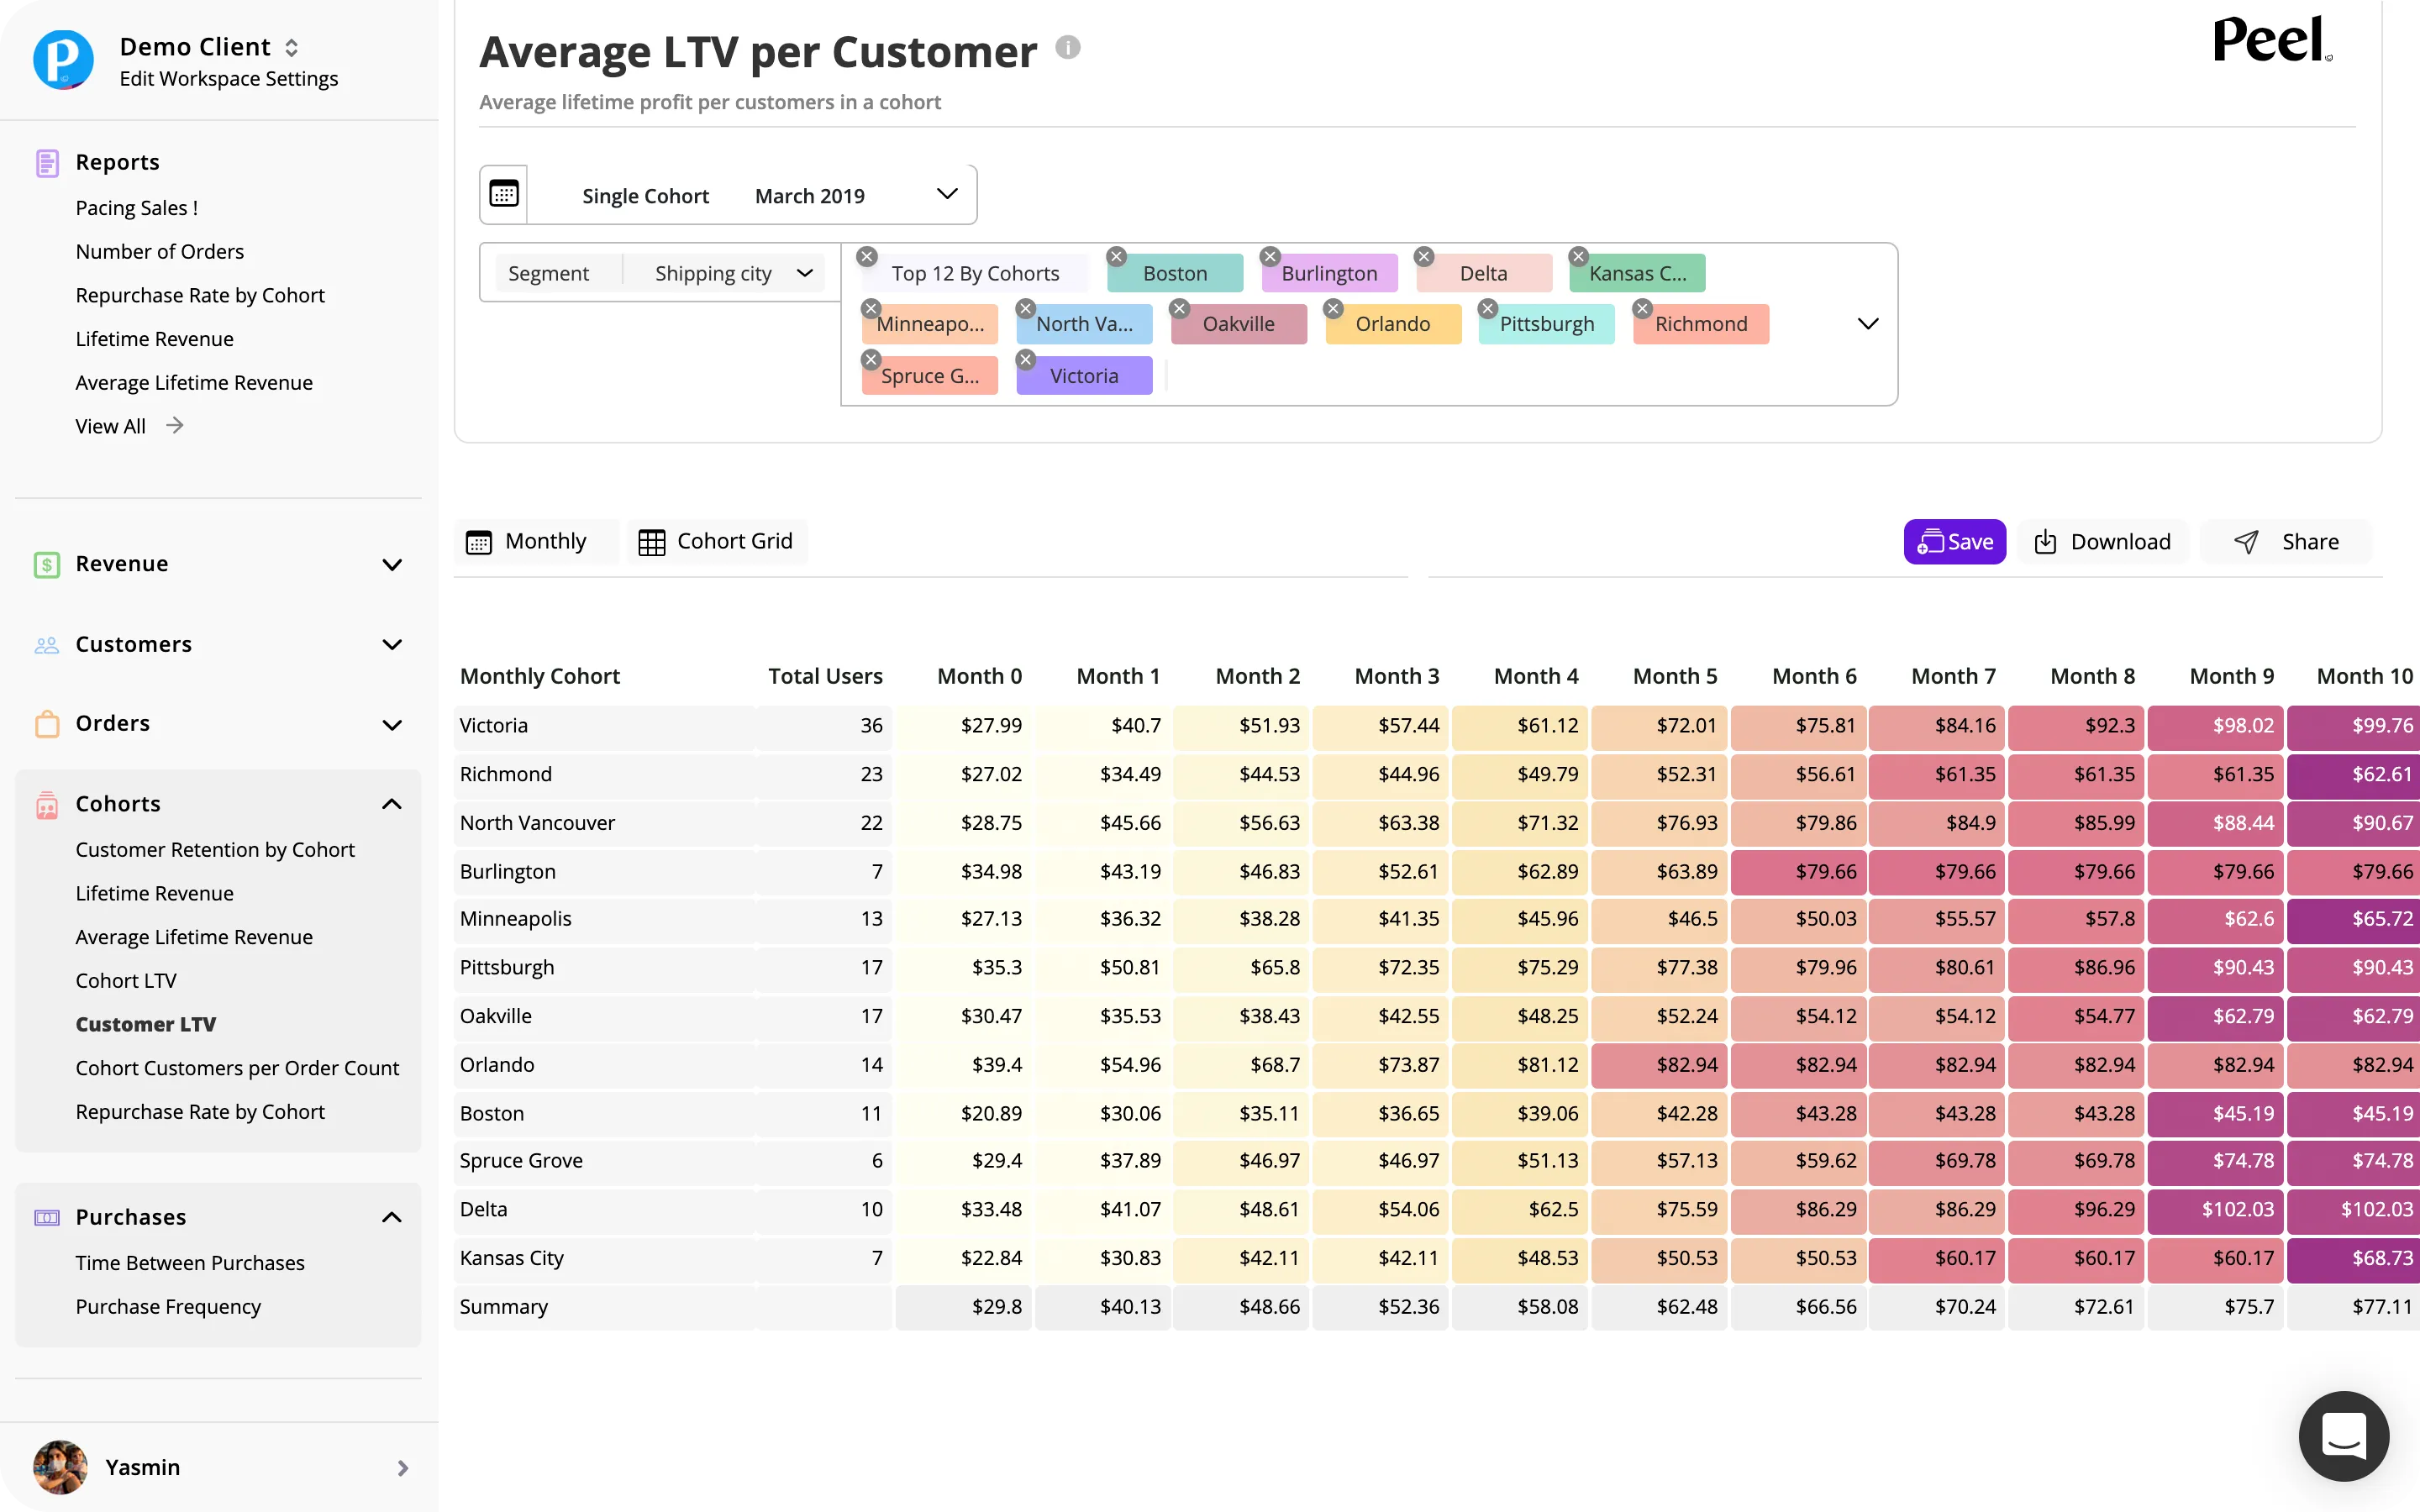Remove the Minneapolis segment tag

tap(871, 308)
